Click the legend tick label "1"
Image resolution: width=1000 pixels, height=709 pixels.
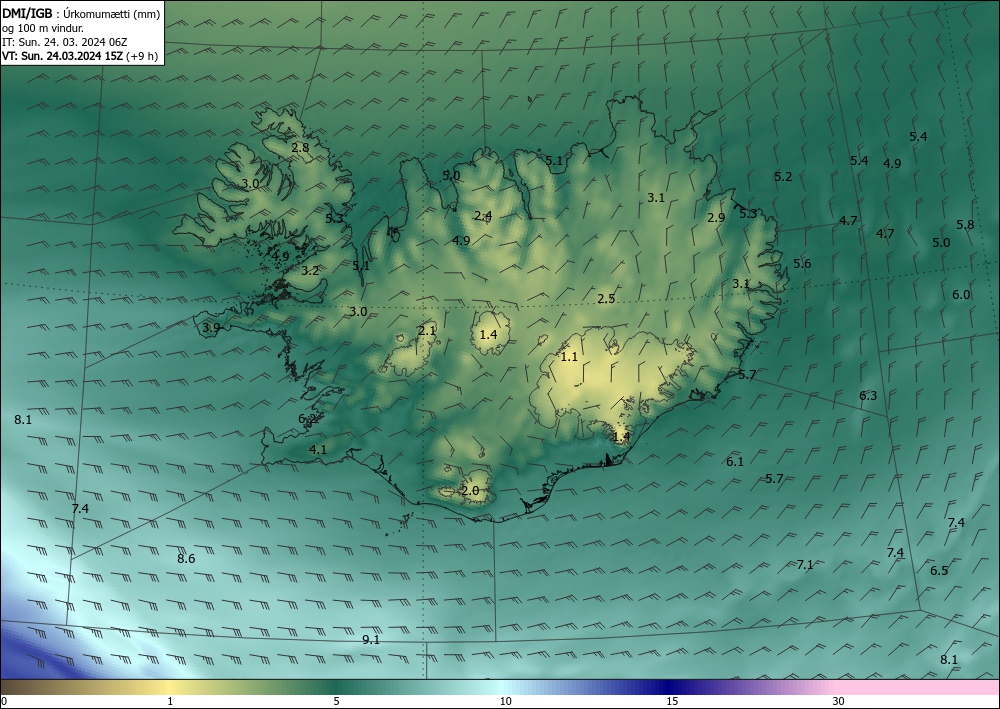[170, 701]
